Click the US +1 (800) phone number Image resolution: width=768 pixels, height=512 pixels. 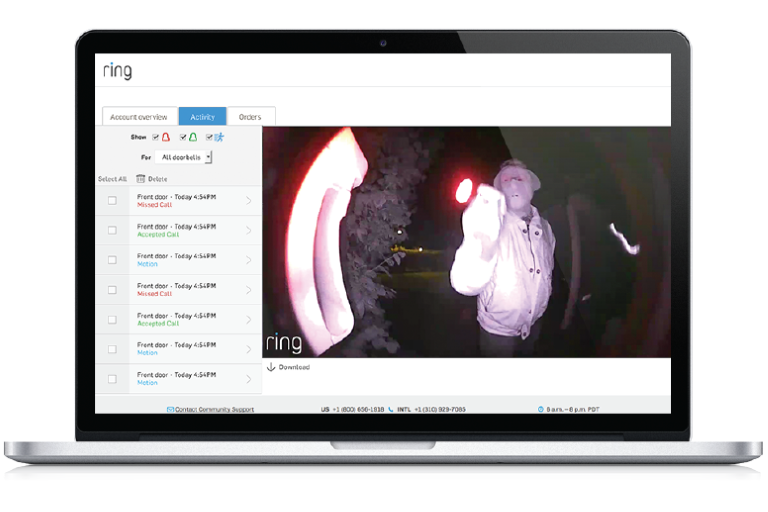353,409
